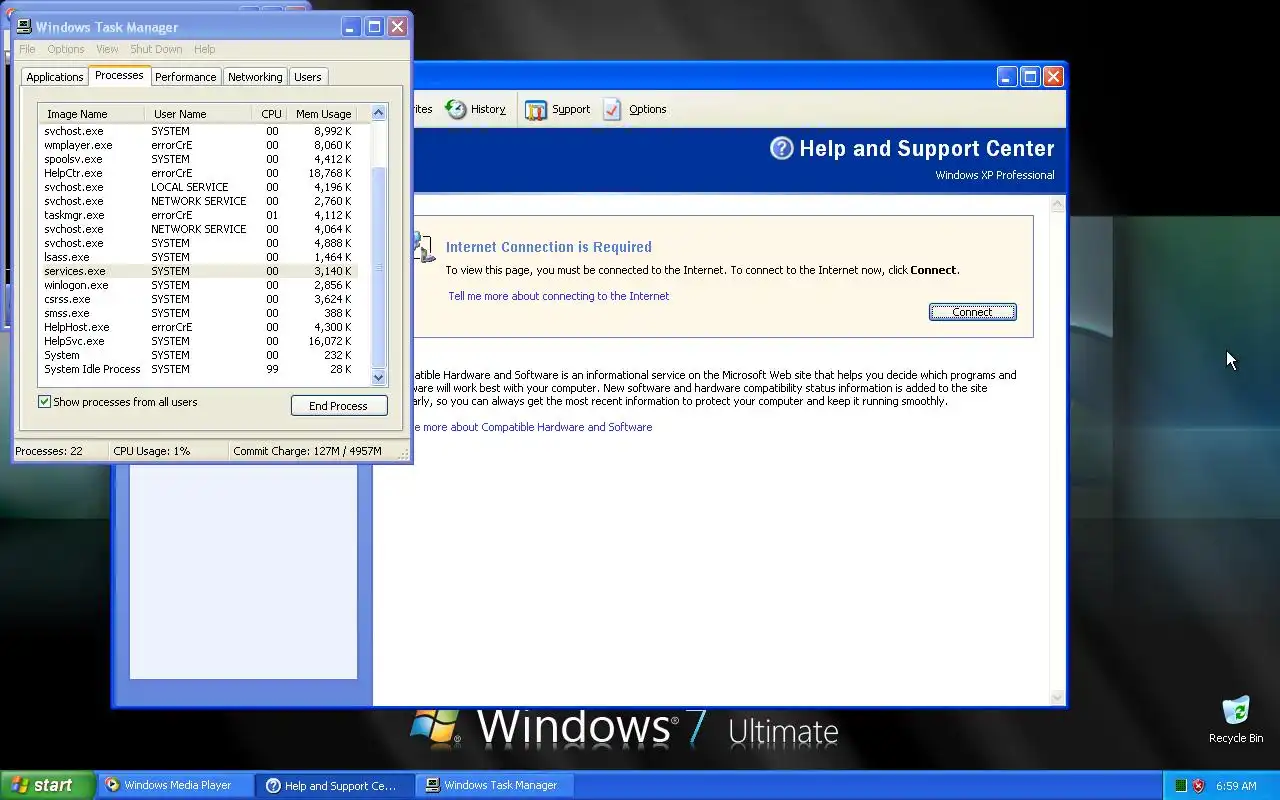Image resolution: width=1280 pixels, height=800 pixels.
Task: Open Task Manager View menu
Action: pos(107,49)
